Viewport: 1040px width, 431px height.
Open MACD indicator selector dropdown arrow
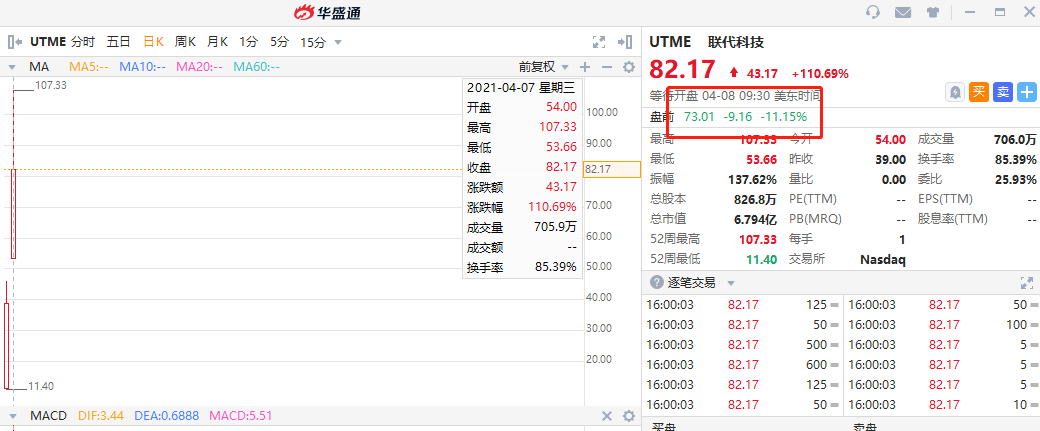tap(12, 416)
